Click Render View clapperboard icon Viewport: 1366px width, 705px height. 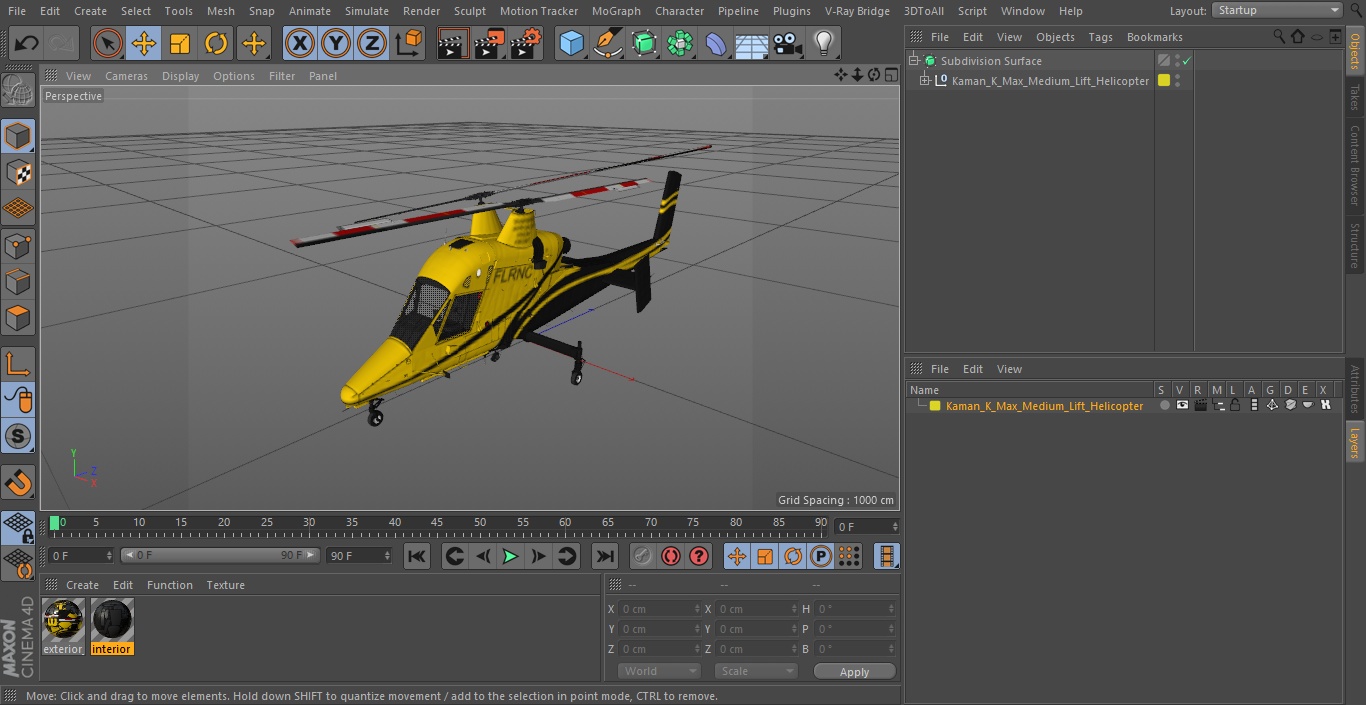pos(454,43)
